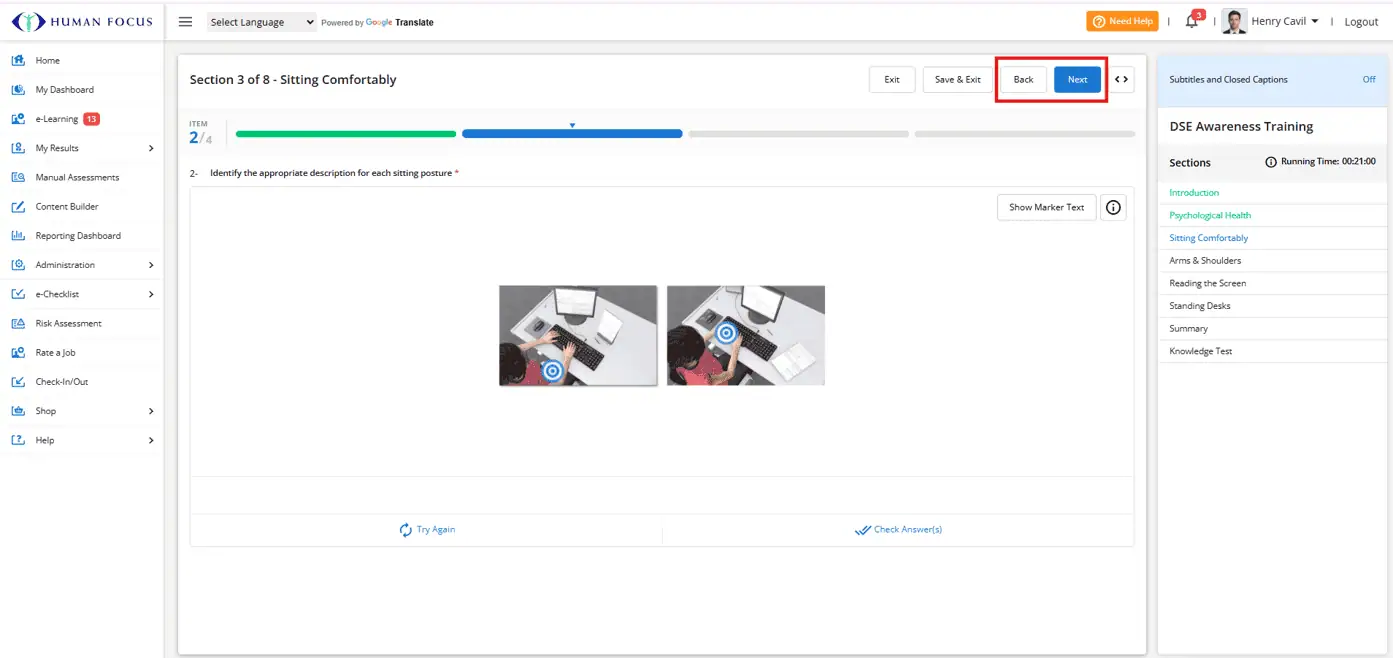Click Check Answer(s) link

[898, 530]
